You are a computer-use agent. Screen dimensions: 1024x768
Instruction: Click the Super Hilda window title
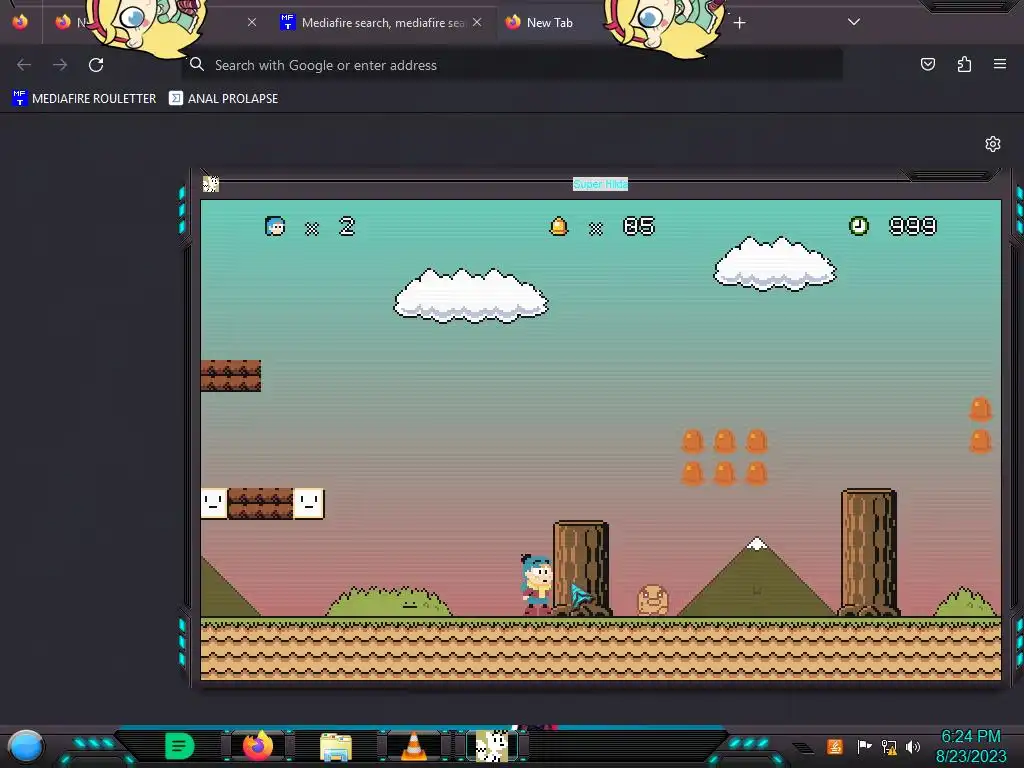coord(600,184)
